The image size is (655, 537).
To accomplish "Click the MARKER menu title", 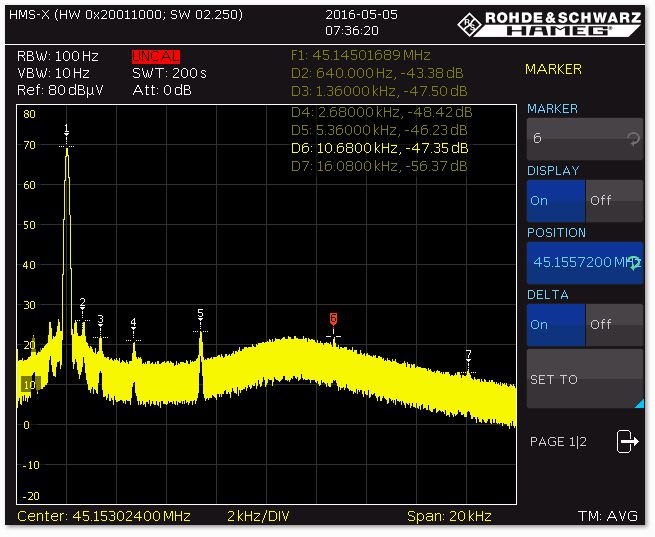I will click(553, 69).
